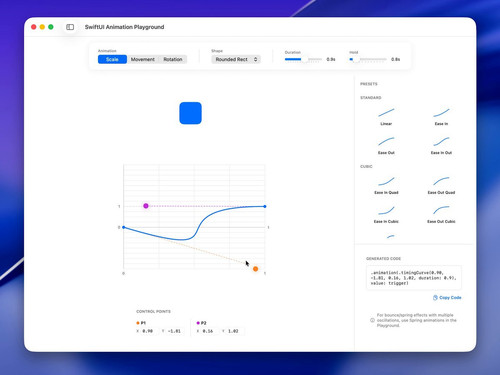The width and height of the screenshot is (500, 375).
Task: Click the CONTROL POINTS heading
Action: pyautogui.click(x=153, y=311)
